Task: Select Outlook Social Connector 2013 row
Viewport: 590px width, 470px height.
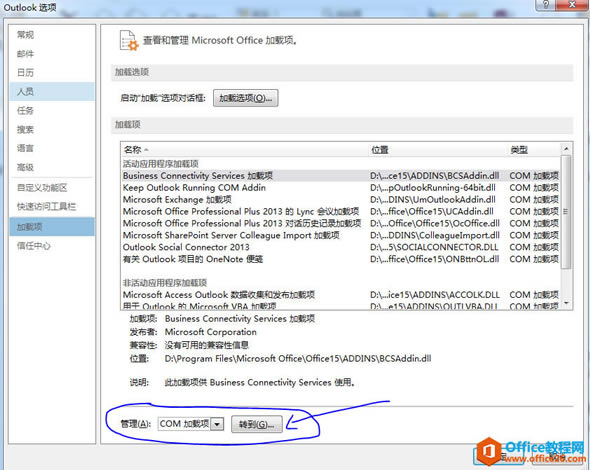Action: pyautogui.click(x=341, y=247)
